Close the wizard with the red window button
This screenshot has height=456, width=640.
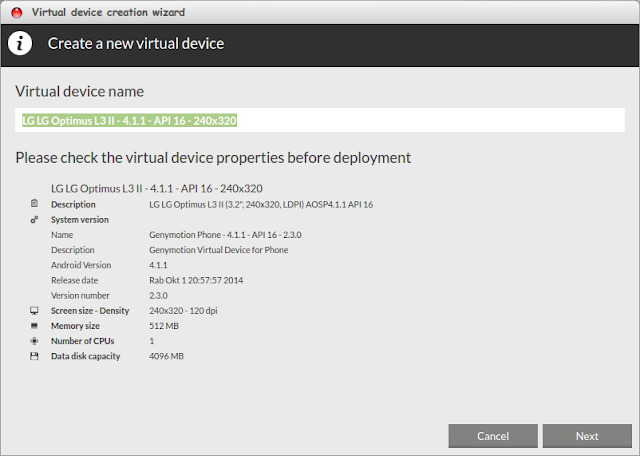[17, 13]
